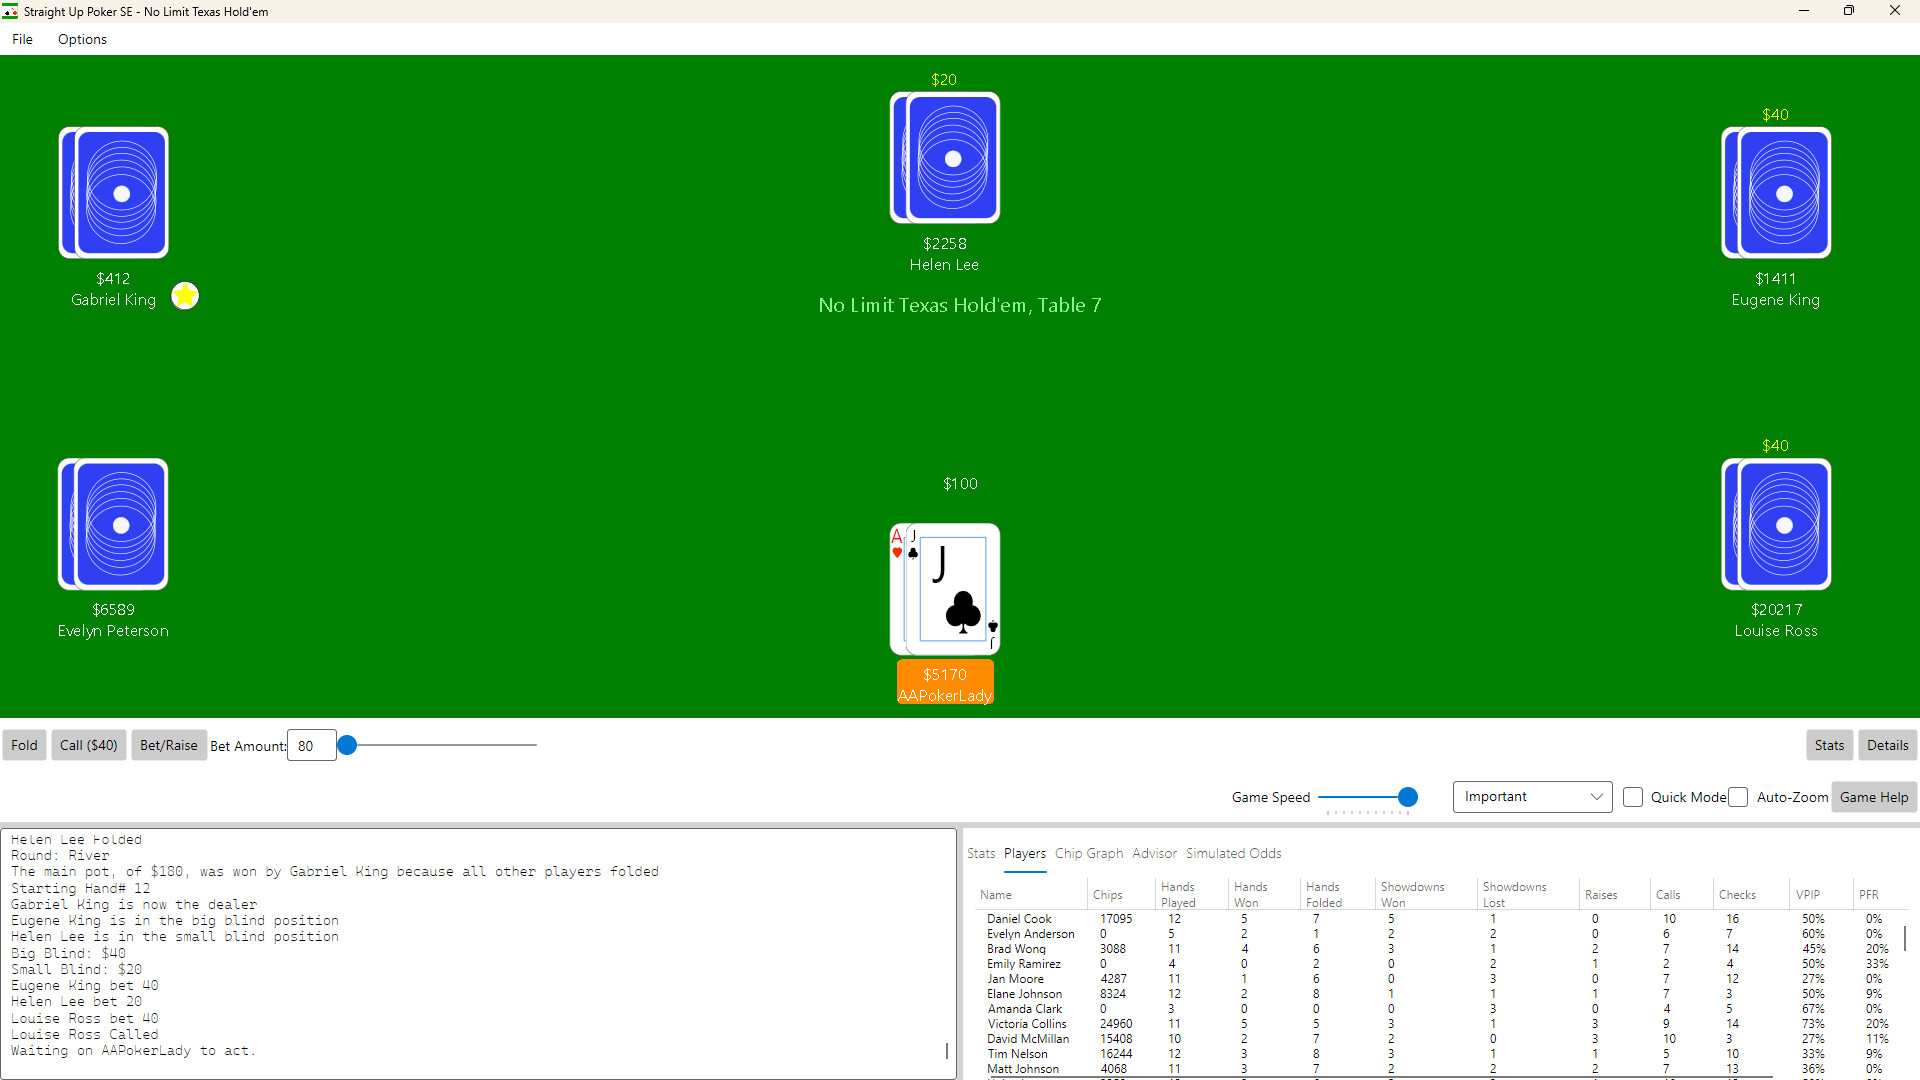Open the File menu
This screenshot has height=1080, width=1920.
(21, 39)
